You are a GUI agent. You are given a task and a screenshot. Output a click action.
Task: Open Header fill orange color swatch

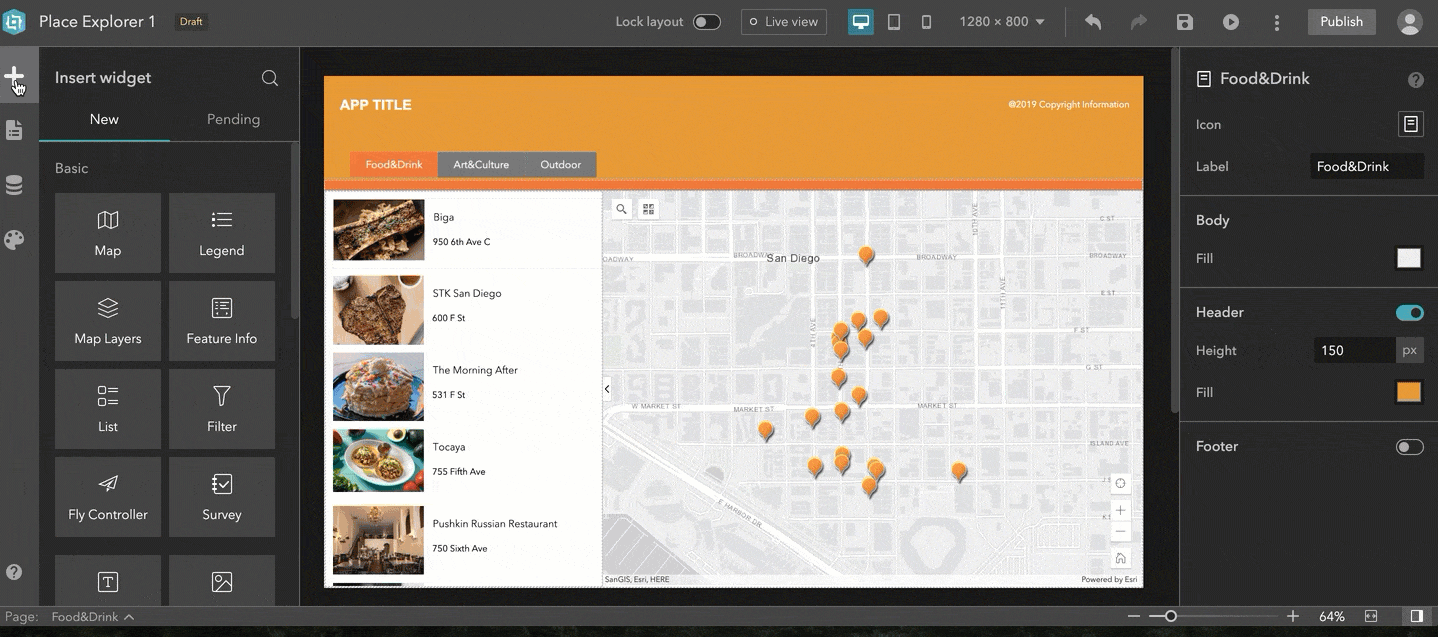point(1409,392)
